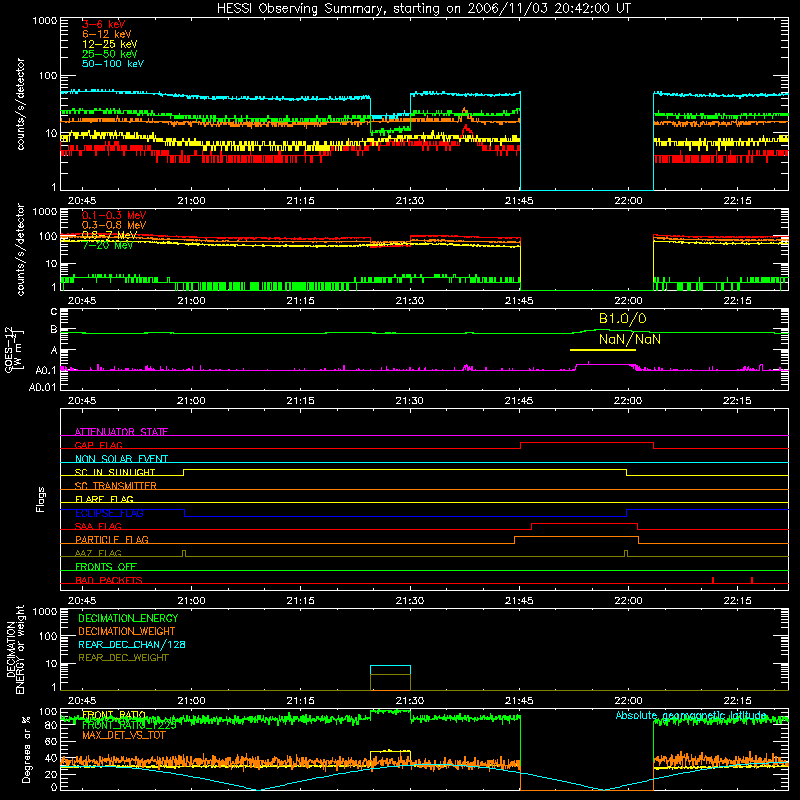The width and height of the screenshot is (800, 800).
Task: Click the 21:00 tick label under decimation panel
Action: (x=191, y=701)
